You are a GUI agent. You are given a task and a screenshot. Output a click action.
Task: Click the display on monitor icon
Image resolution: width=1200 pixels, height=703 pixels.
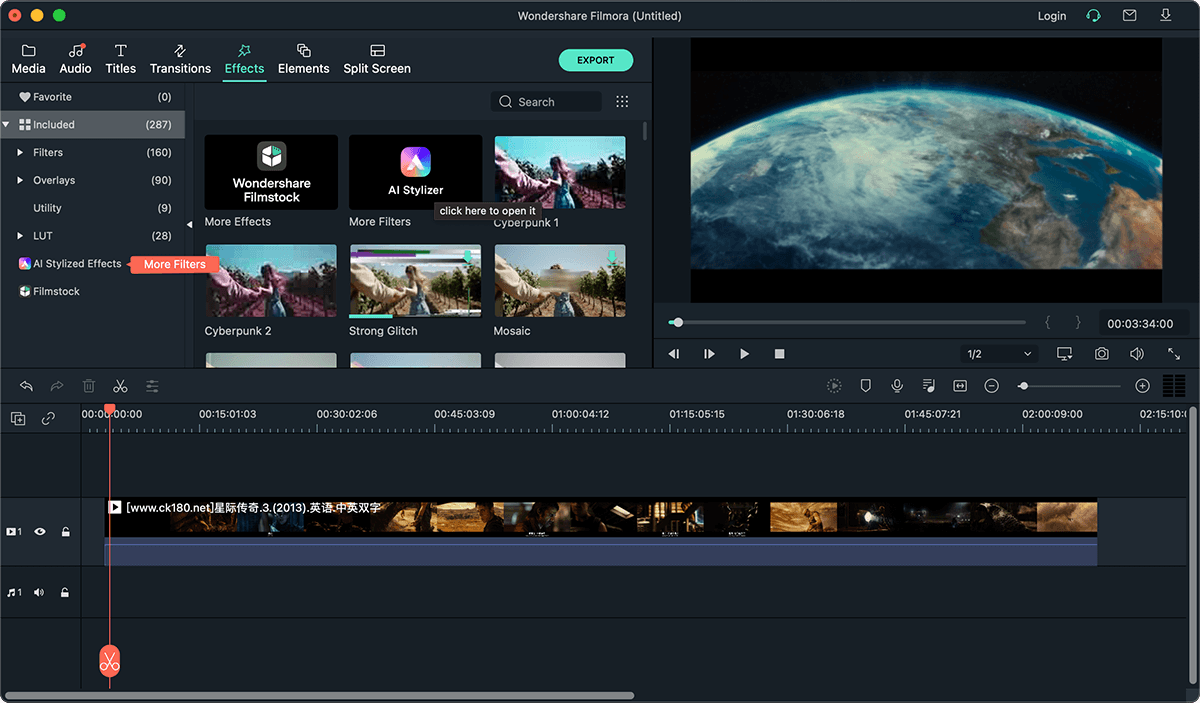[x=1064, y=354]
